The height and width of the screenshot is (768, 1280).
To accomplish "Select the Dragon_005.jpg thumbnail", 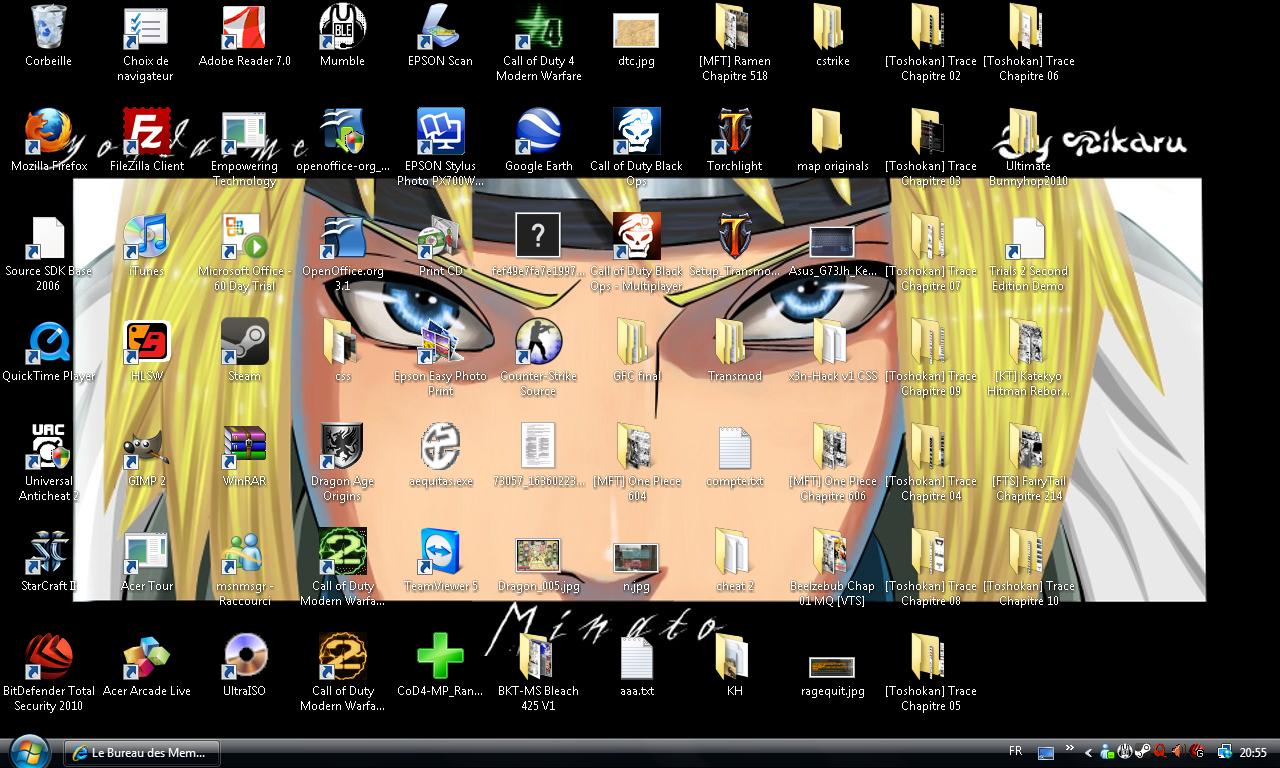I will click(x=538, y=555).
